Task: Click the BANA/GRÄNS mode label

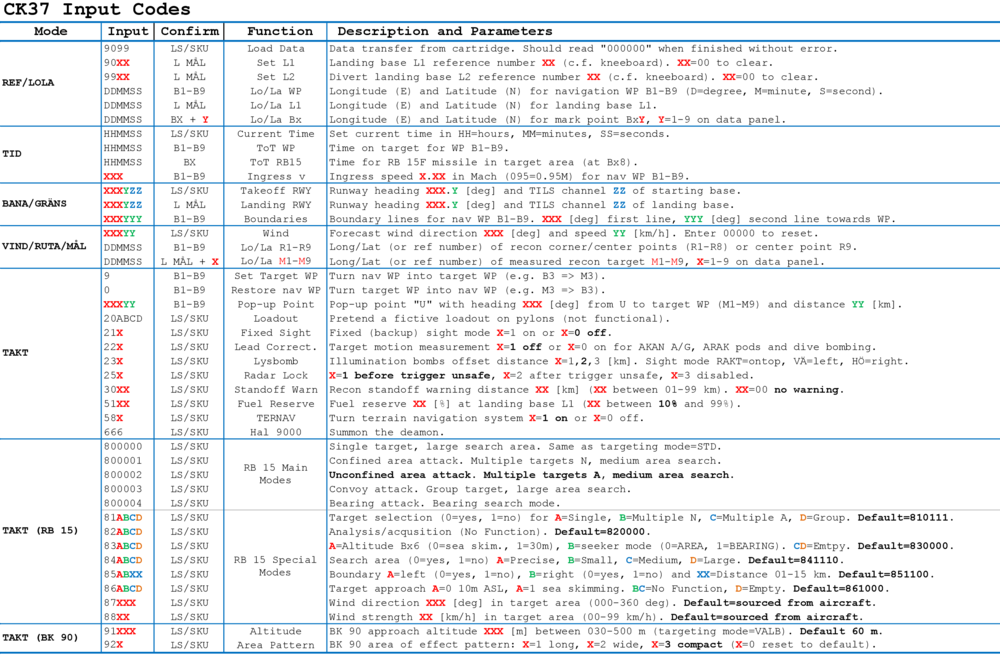Action: (x=36, y=203)
